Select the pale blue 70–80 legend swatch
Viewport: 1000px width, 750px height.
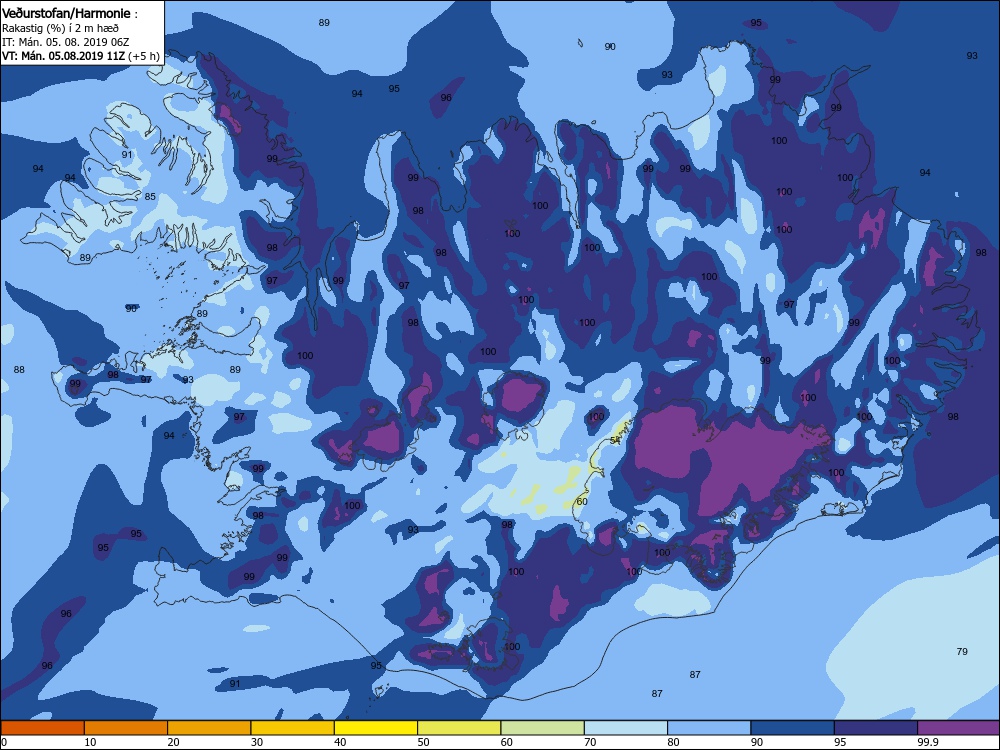tap(626, 728)
